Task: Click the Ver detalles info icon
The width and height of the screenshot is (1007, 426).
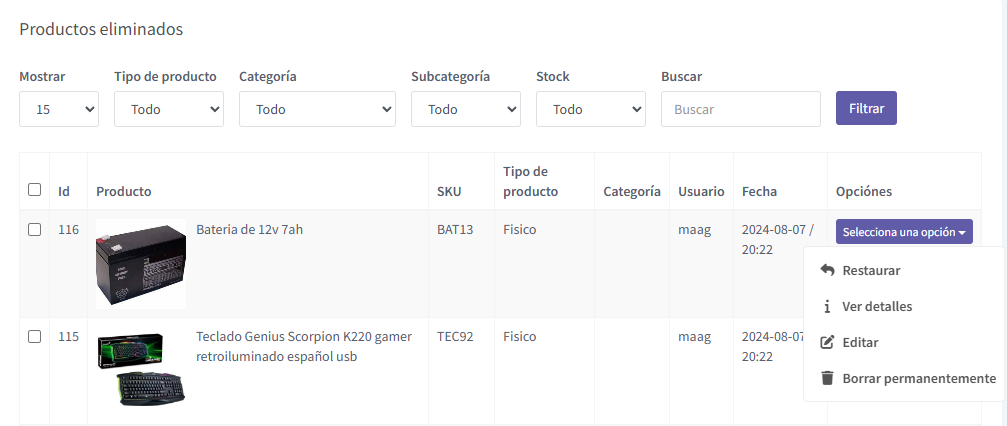Action: pos(827,306)
